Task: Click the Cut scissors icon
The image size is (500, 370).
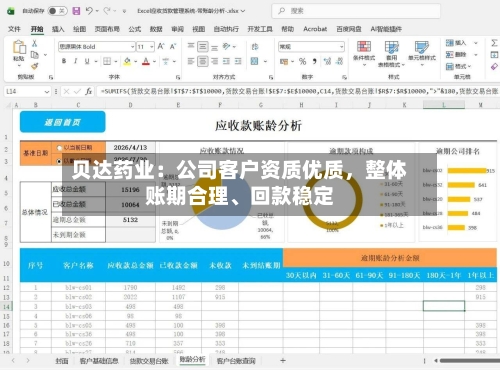Action: pos(34,43)
